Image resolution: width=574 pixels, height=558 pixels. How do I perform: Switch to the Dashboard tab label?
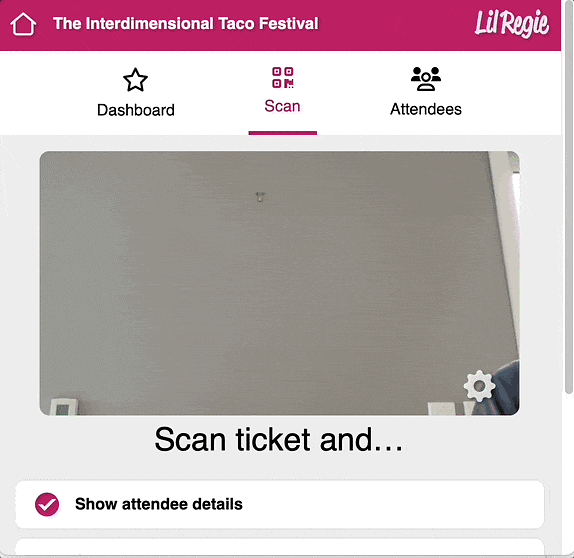(136, 110)
